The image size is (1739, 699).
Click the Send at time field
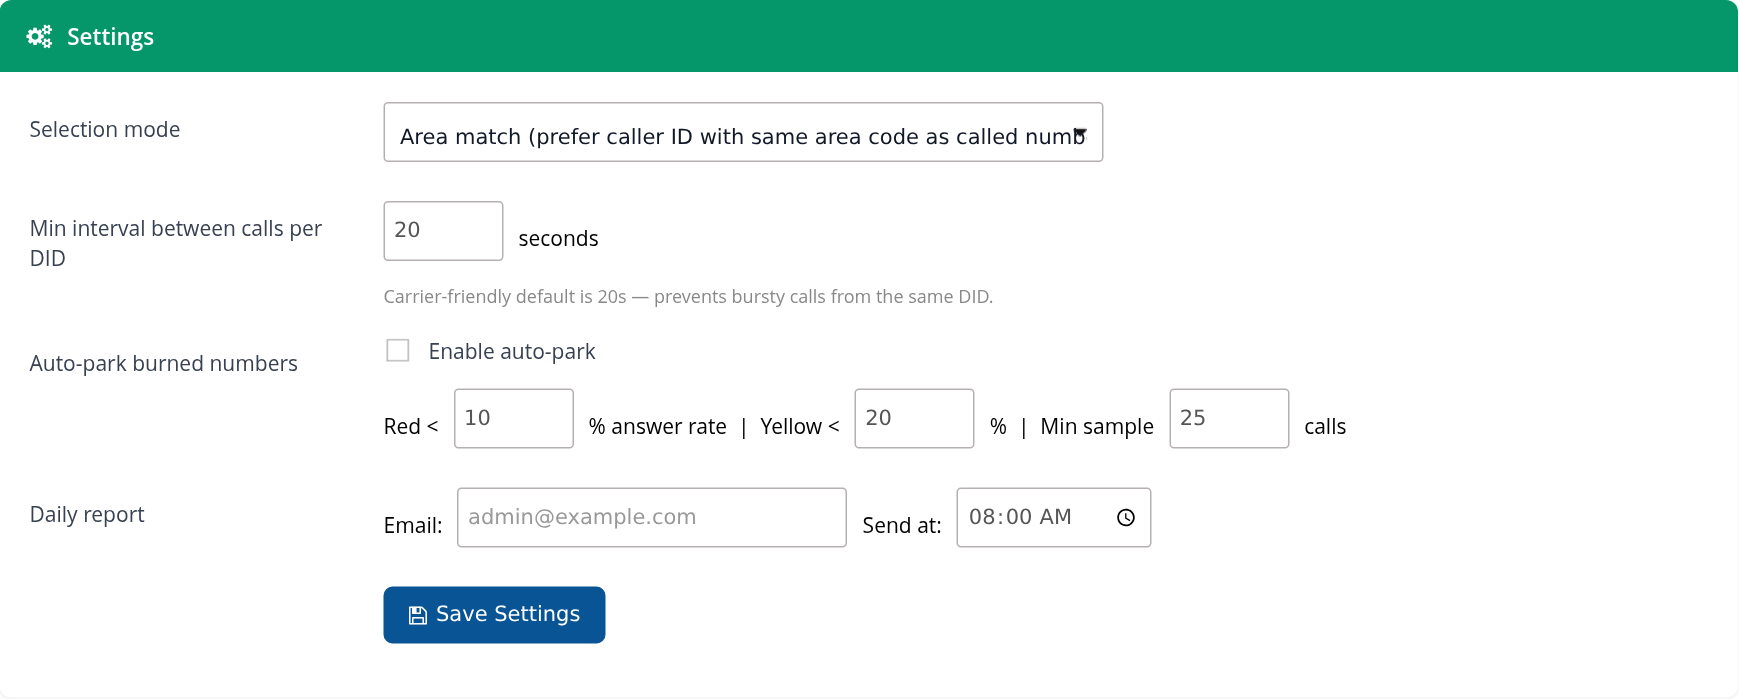pos(1054,517)
